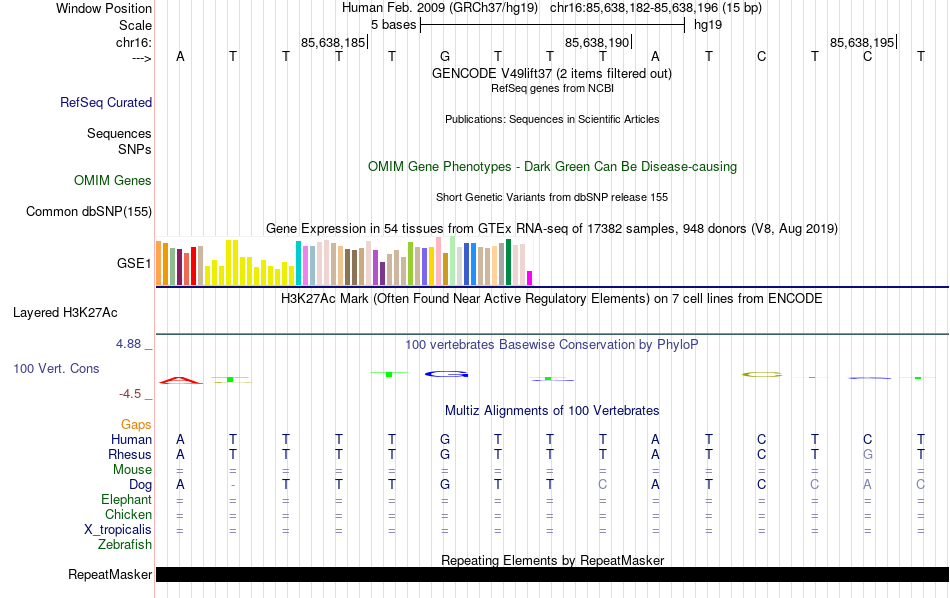This screenshot has width=950, height=598.
Task: Click the G base in the sequence ruler
Action: (445, 56)
